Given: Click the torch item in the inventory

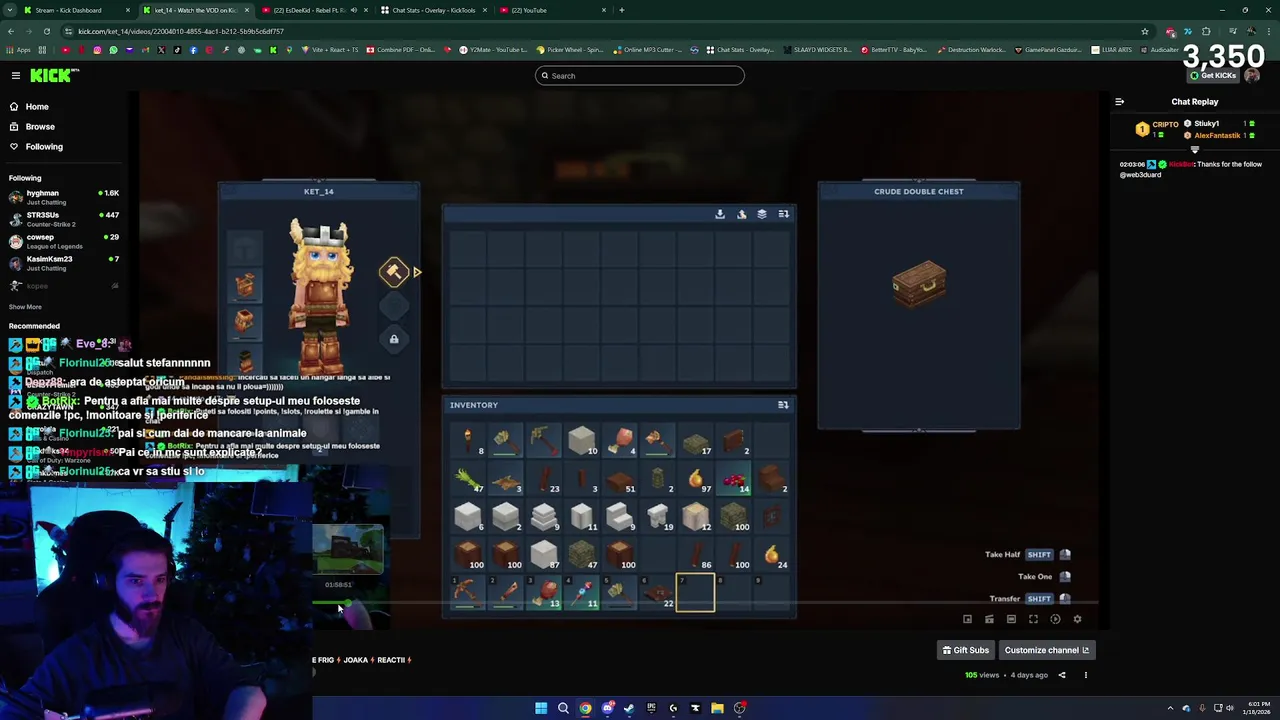Looking at the screenshot, I should pyautogui.click(x=468, y=440).
